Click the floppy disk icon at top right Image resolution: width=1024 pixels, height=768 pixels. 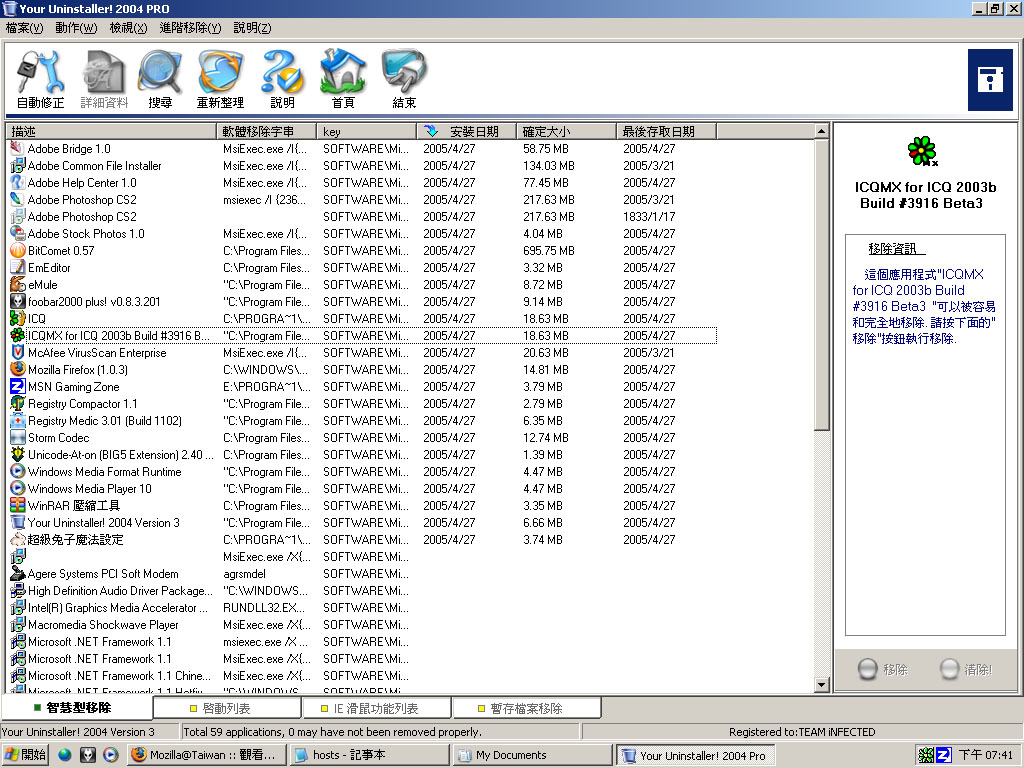point(990,79)
